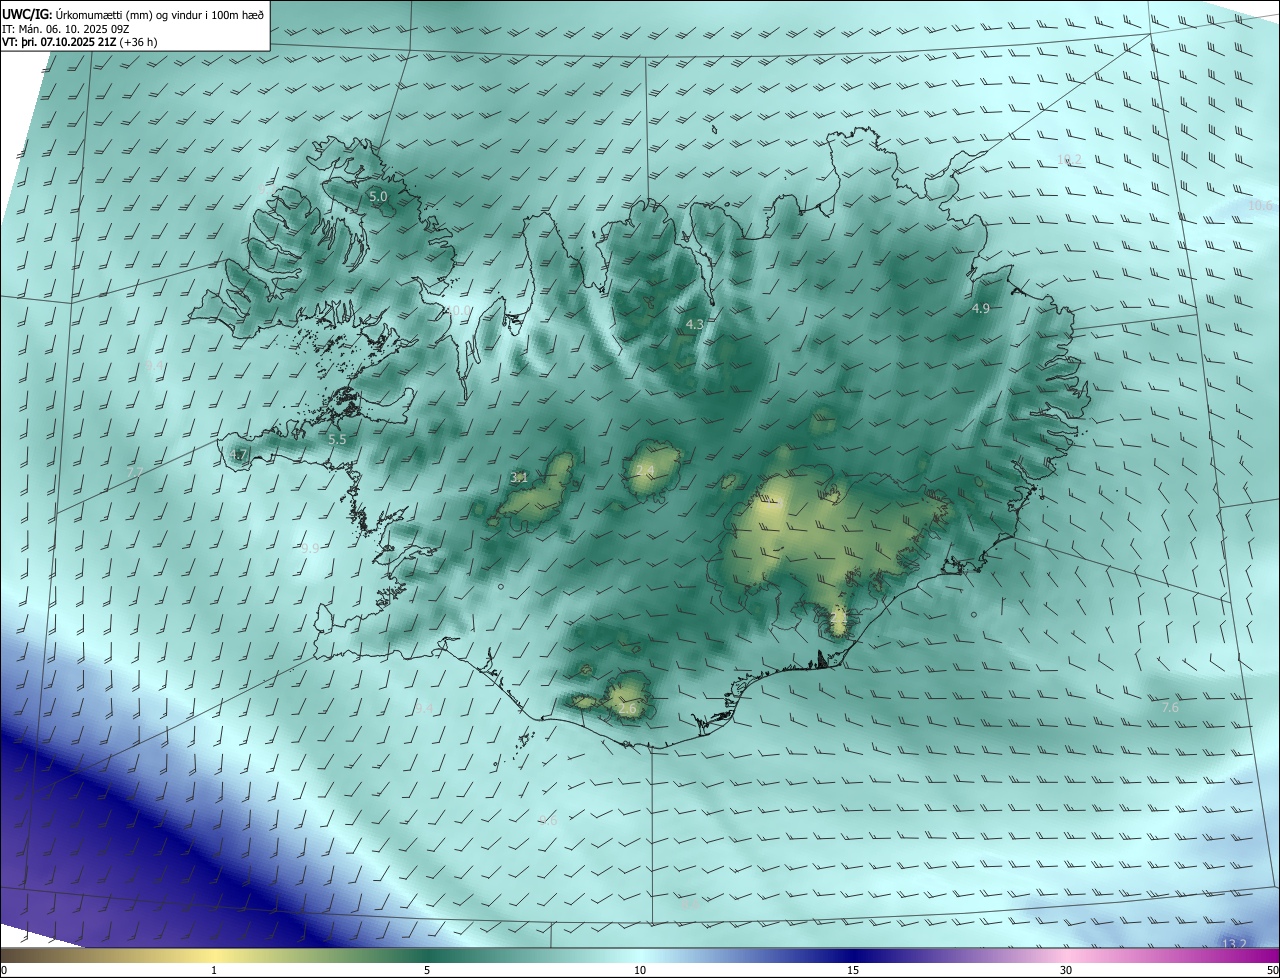Click the 5 tick label on the color scale
Image resolution: width=1280 pixels, height=978 pixels.
[x=427, y=971]
